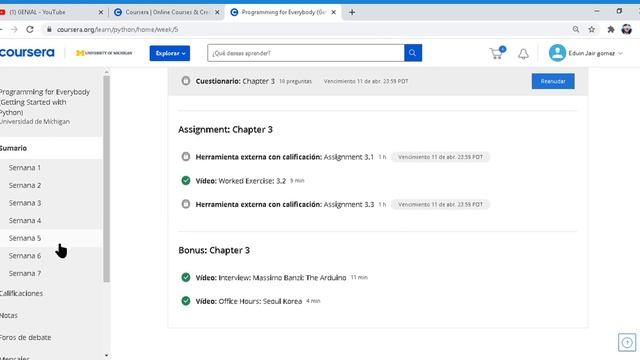Image resolution: width=640 pixels, height=360 pixels.
Task: Click the blue search magnifier button
Action: 413,53
